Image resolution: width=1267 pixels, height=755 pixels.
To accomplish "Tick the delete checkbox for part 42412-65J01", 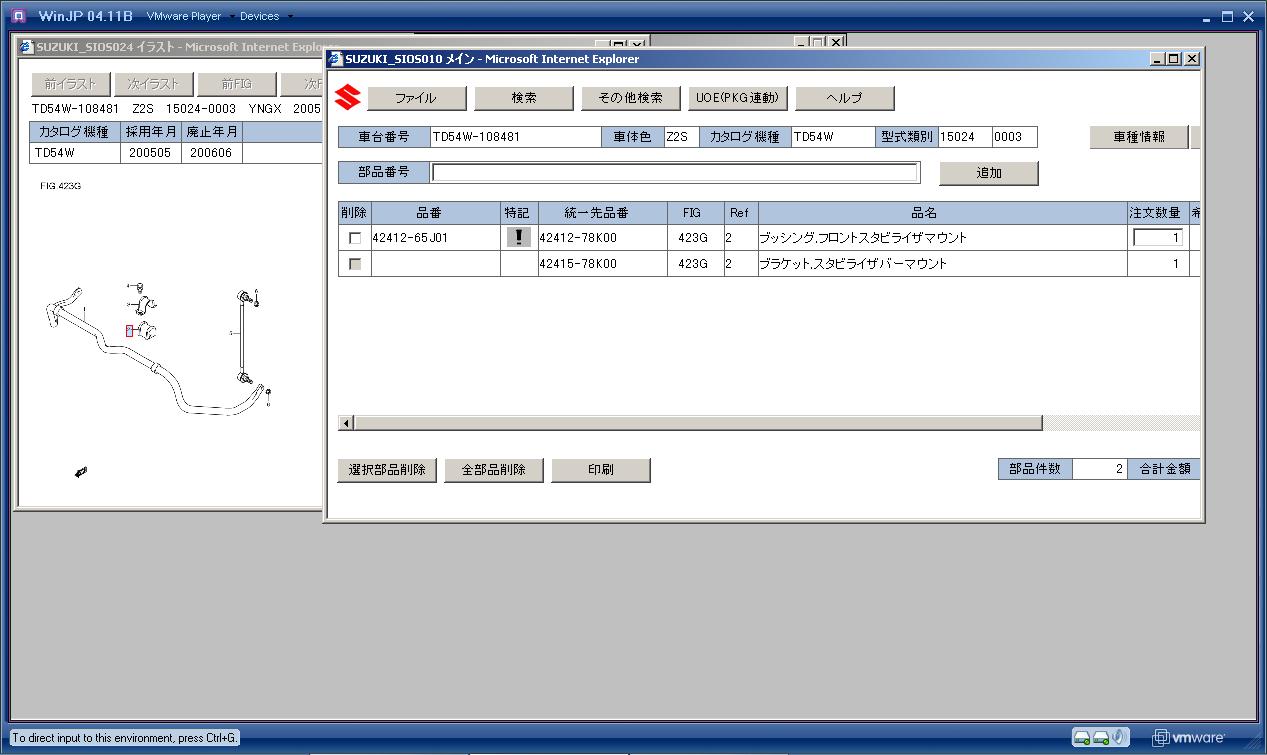I will click(354, 238).
